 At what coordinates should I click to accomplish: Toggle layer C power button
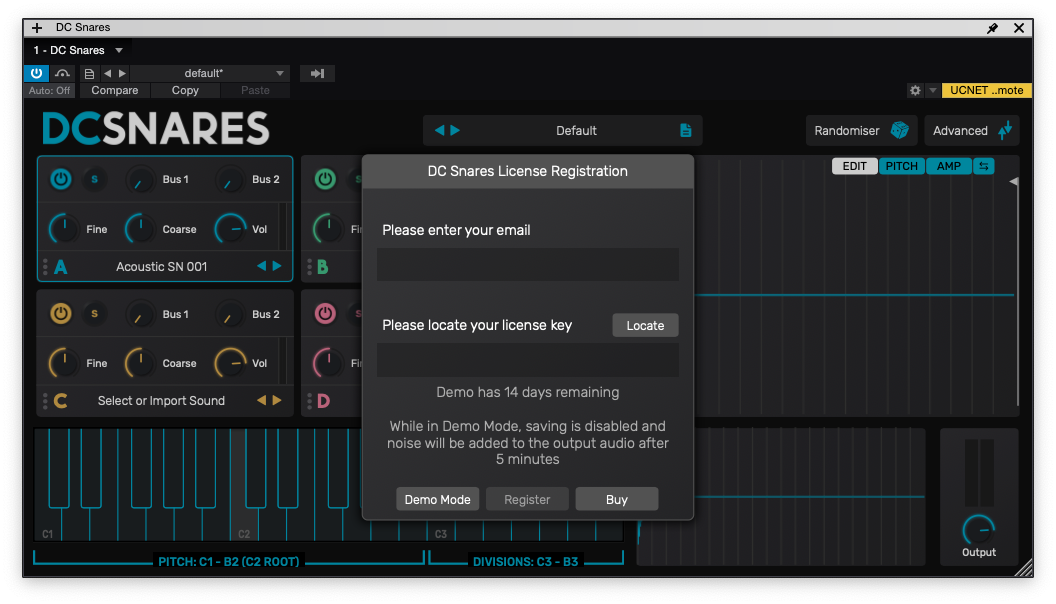click(x=61, y=314)
